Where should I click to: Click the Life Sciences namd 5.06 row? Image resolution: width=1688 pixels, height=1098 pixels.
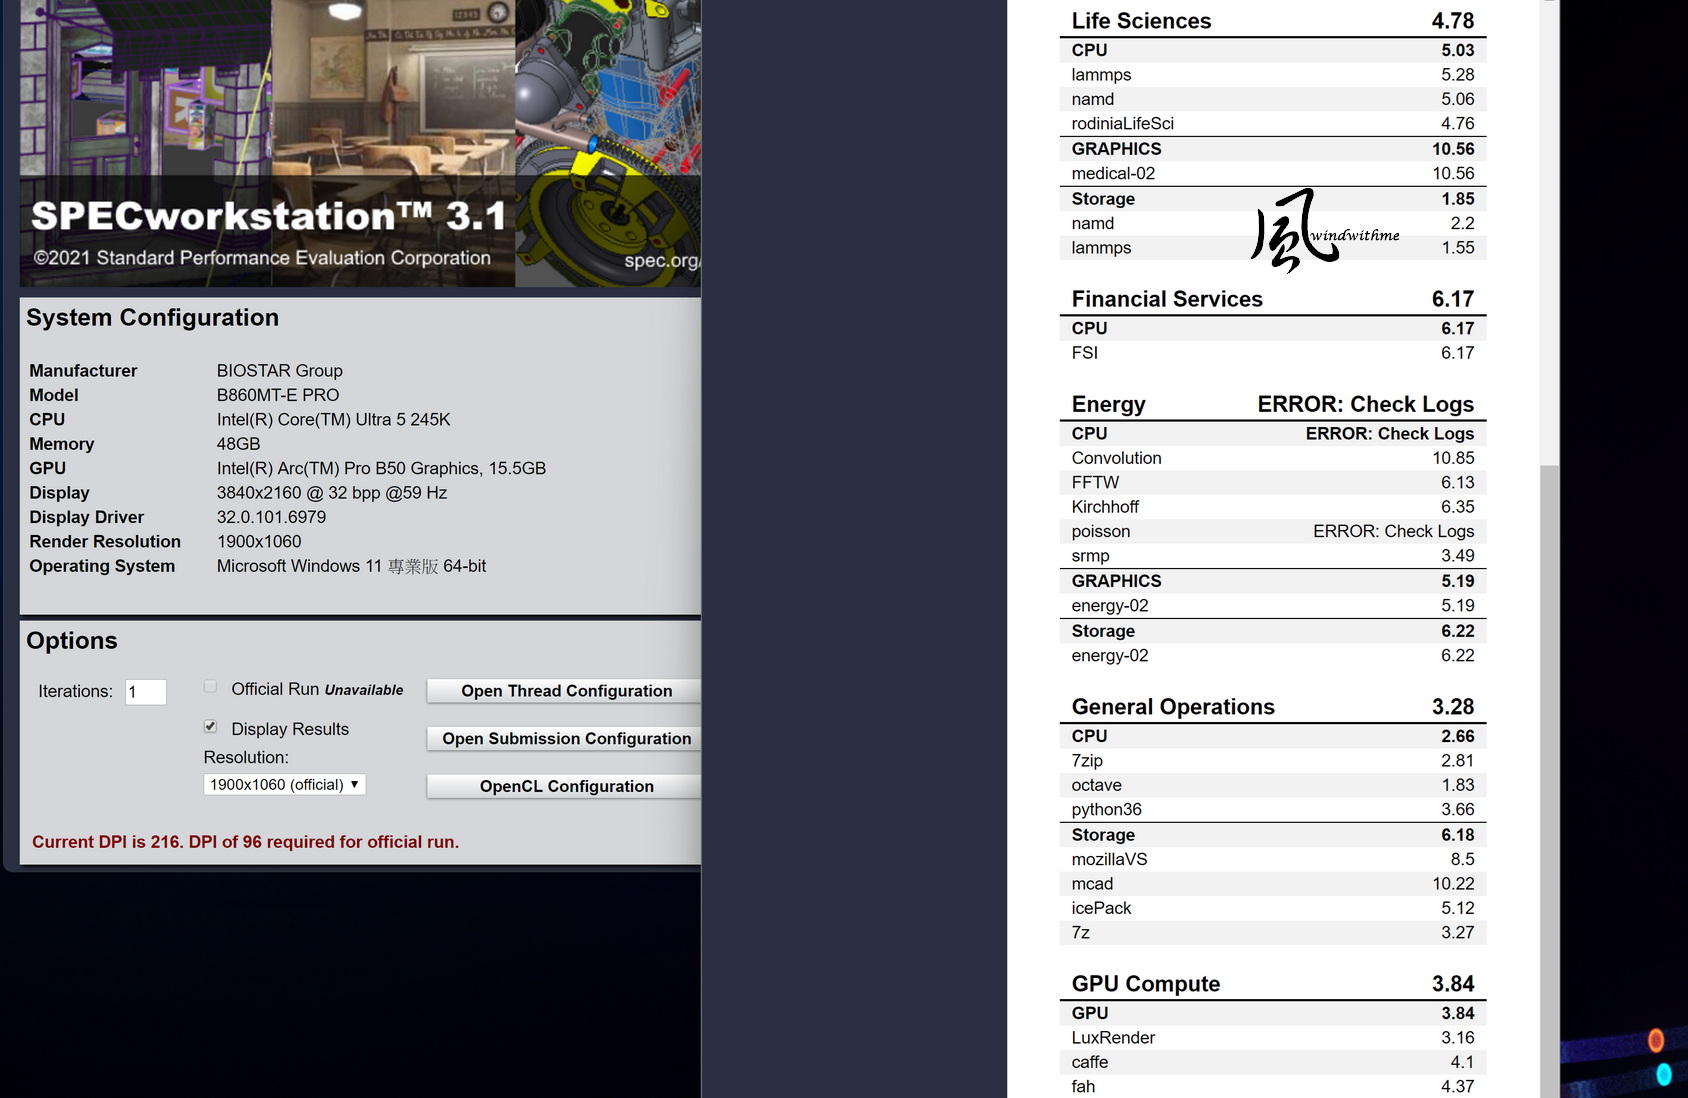1273,100
